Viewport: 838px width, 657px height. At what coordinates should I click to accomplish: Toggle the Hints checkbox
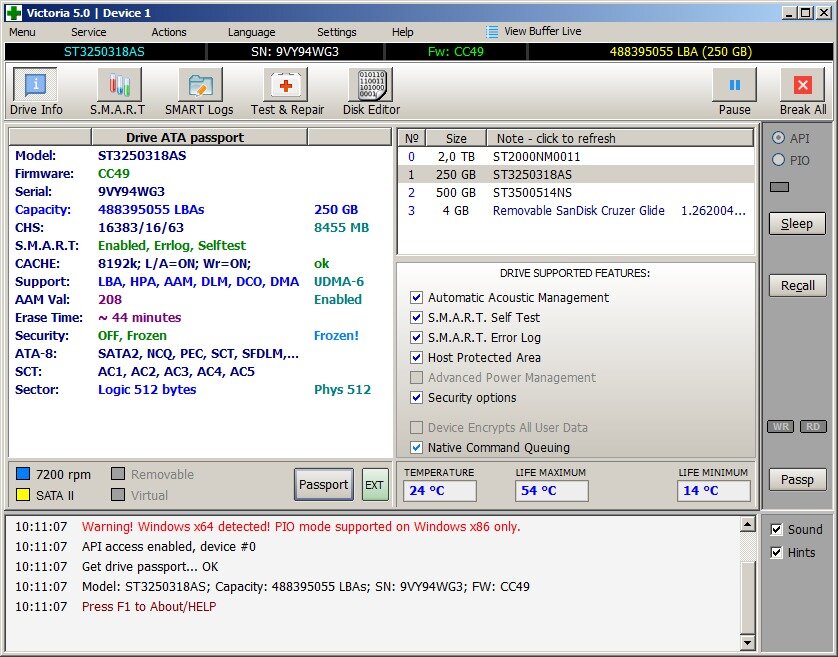pyautogui.click(x=776, y=552)
